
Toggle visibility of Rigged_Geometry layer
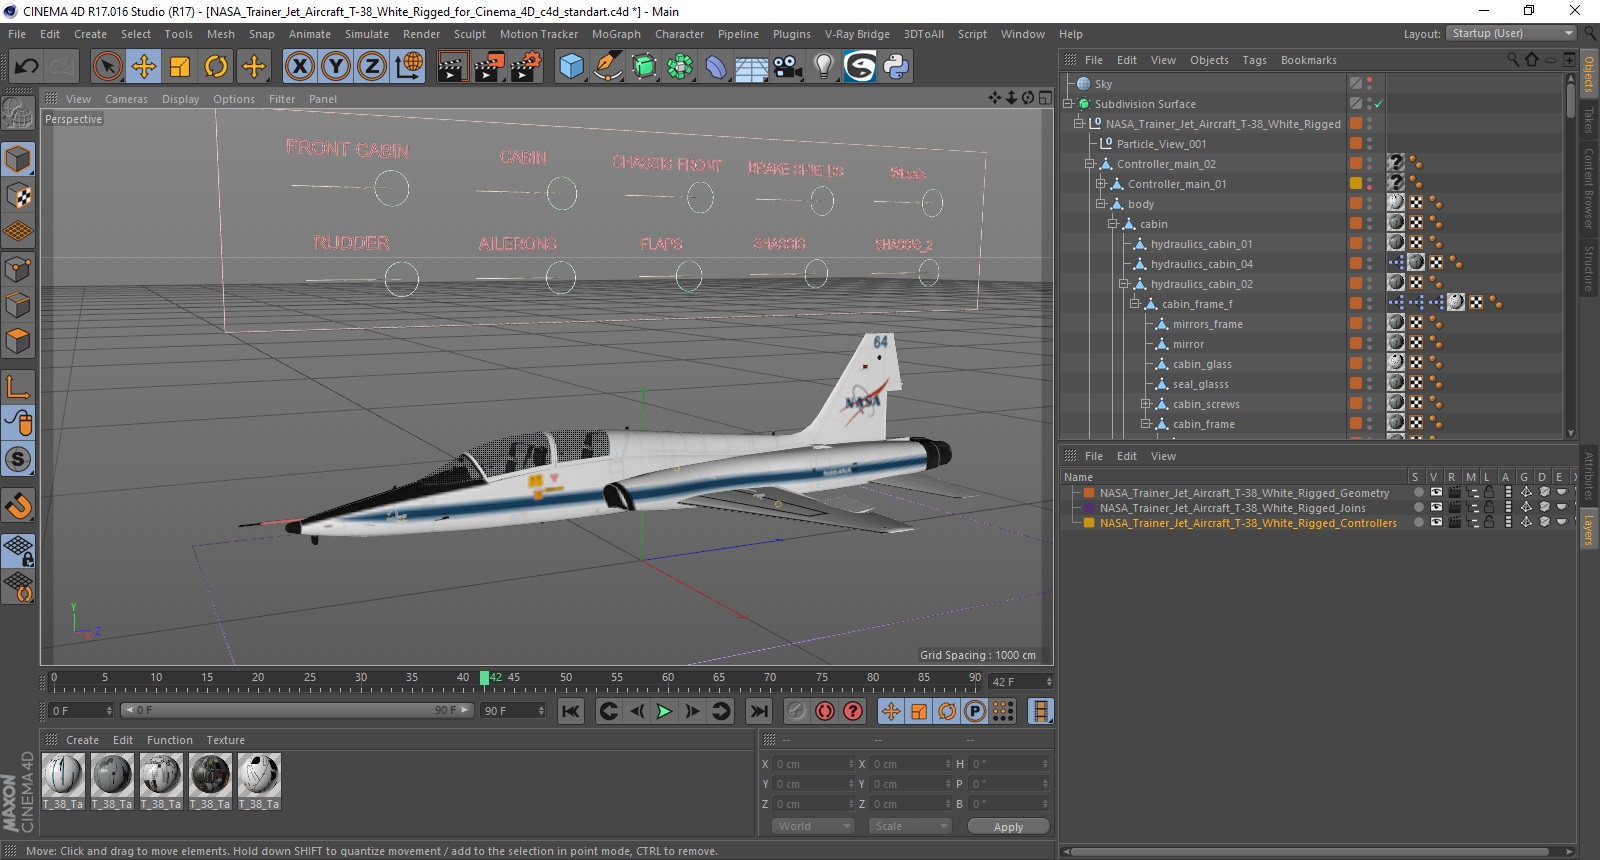click(x=1436, y=492)
